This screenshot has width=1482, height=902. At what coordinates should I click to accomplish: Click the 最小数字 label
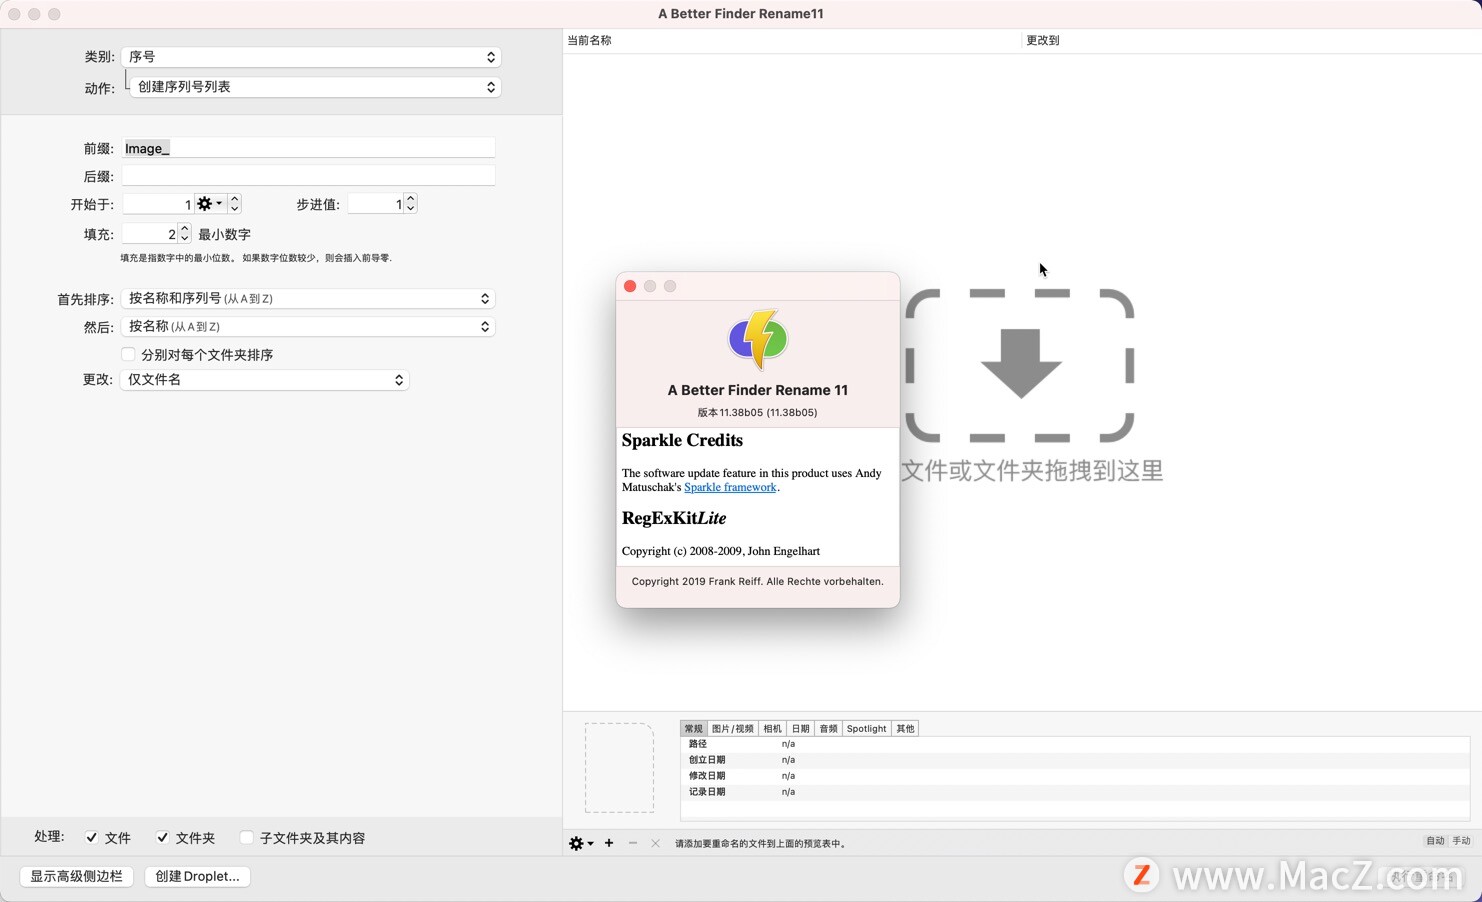(x=224, y=234)
